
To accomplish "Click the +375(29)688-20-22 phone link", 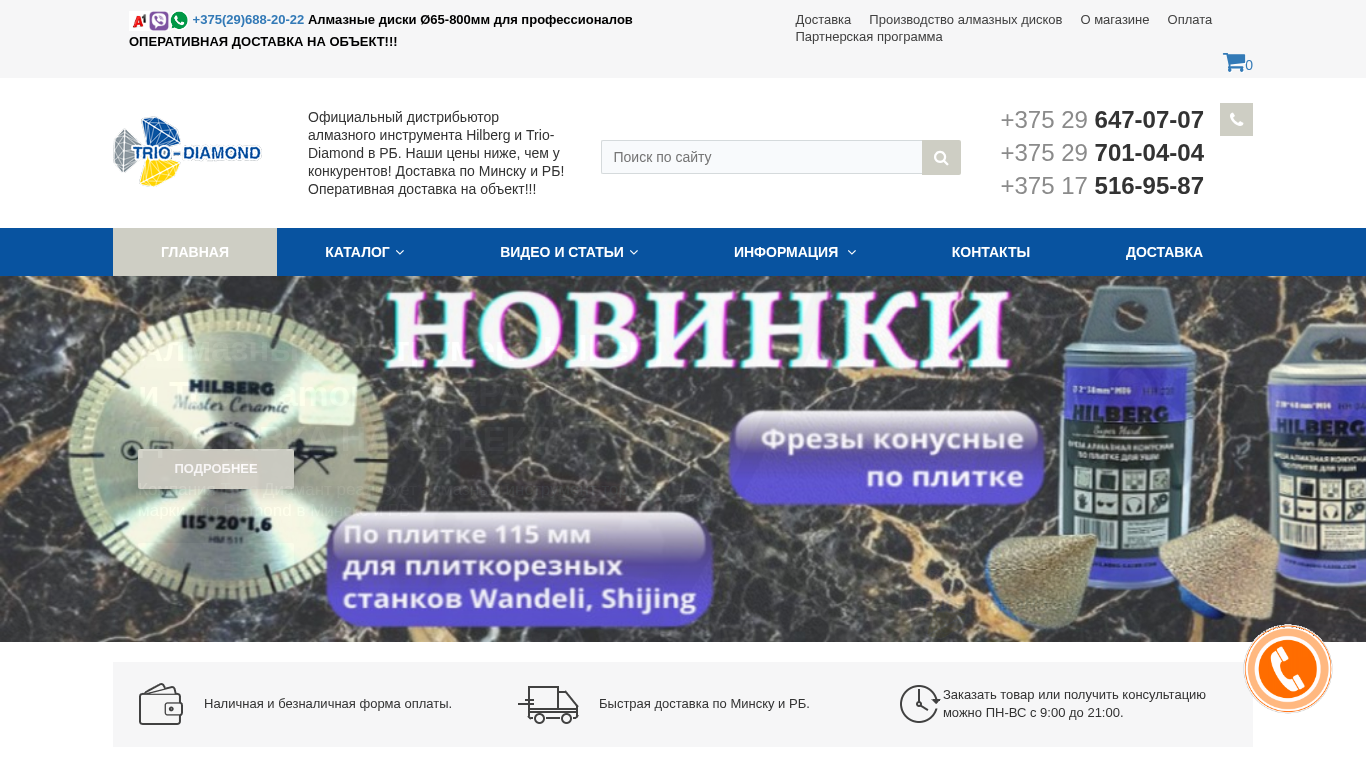I will point(248,20).
